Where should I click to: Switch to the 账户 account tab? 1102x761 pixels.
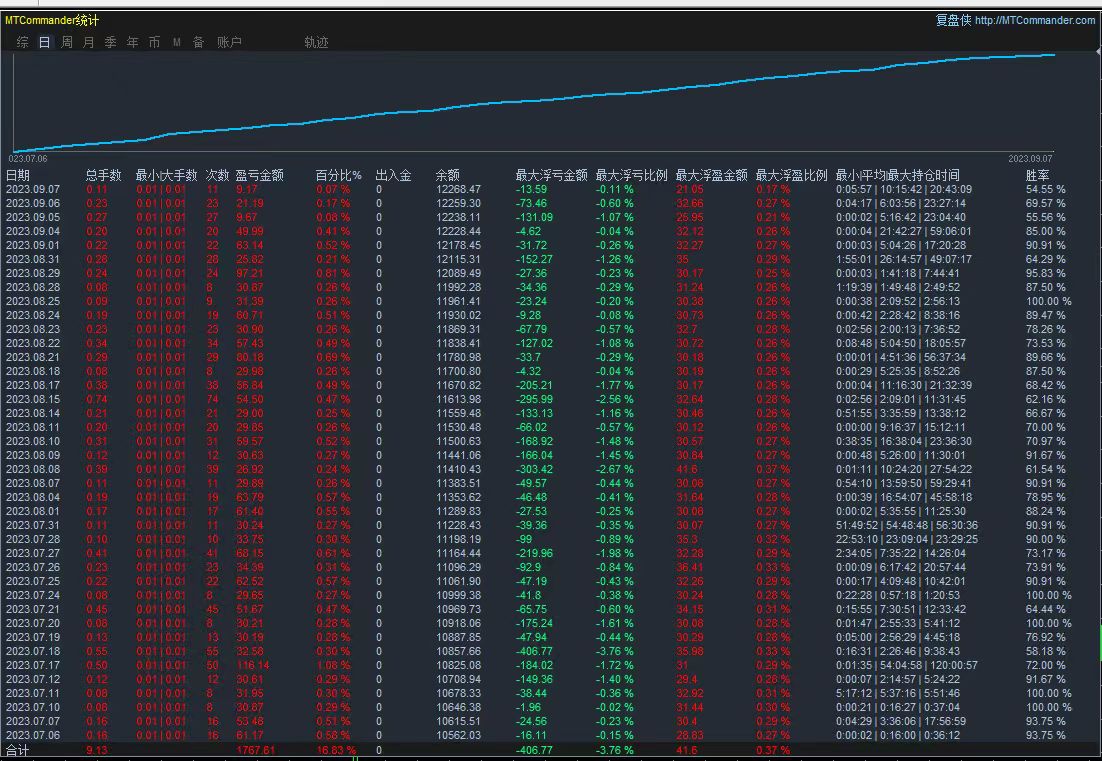click(231, 42)
